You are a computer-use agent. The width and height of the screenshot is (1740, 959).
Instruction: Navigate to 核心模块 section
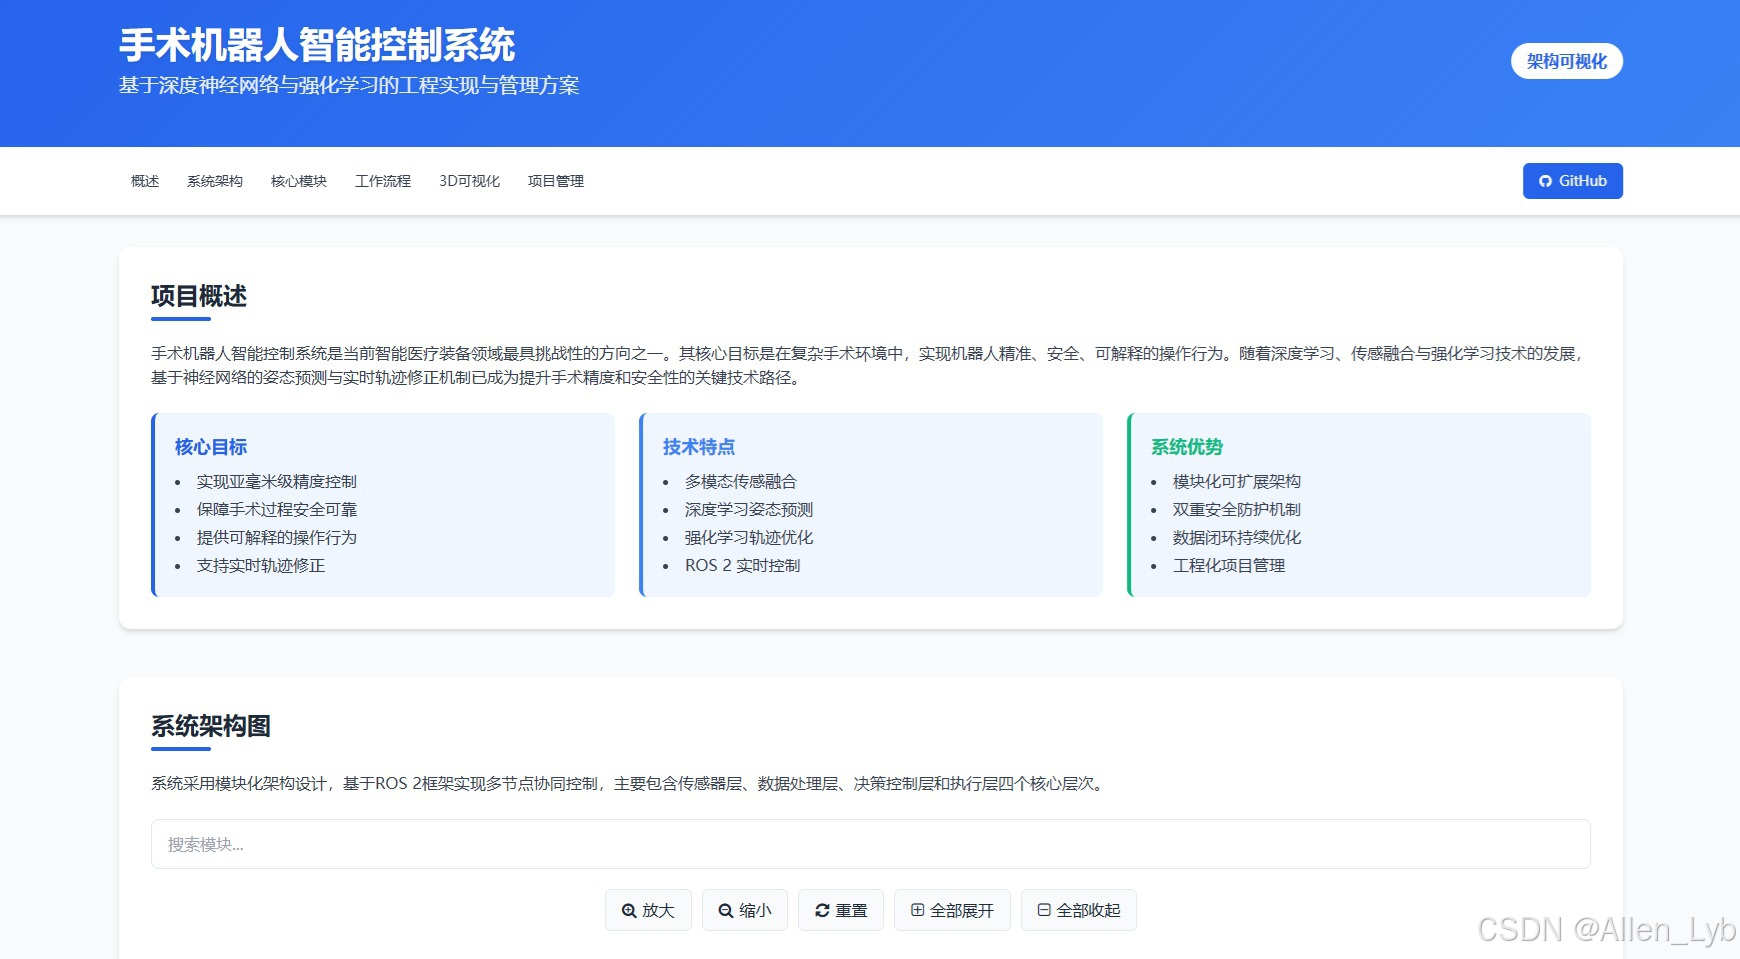pyautogui.click(x=298, y=181)
